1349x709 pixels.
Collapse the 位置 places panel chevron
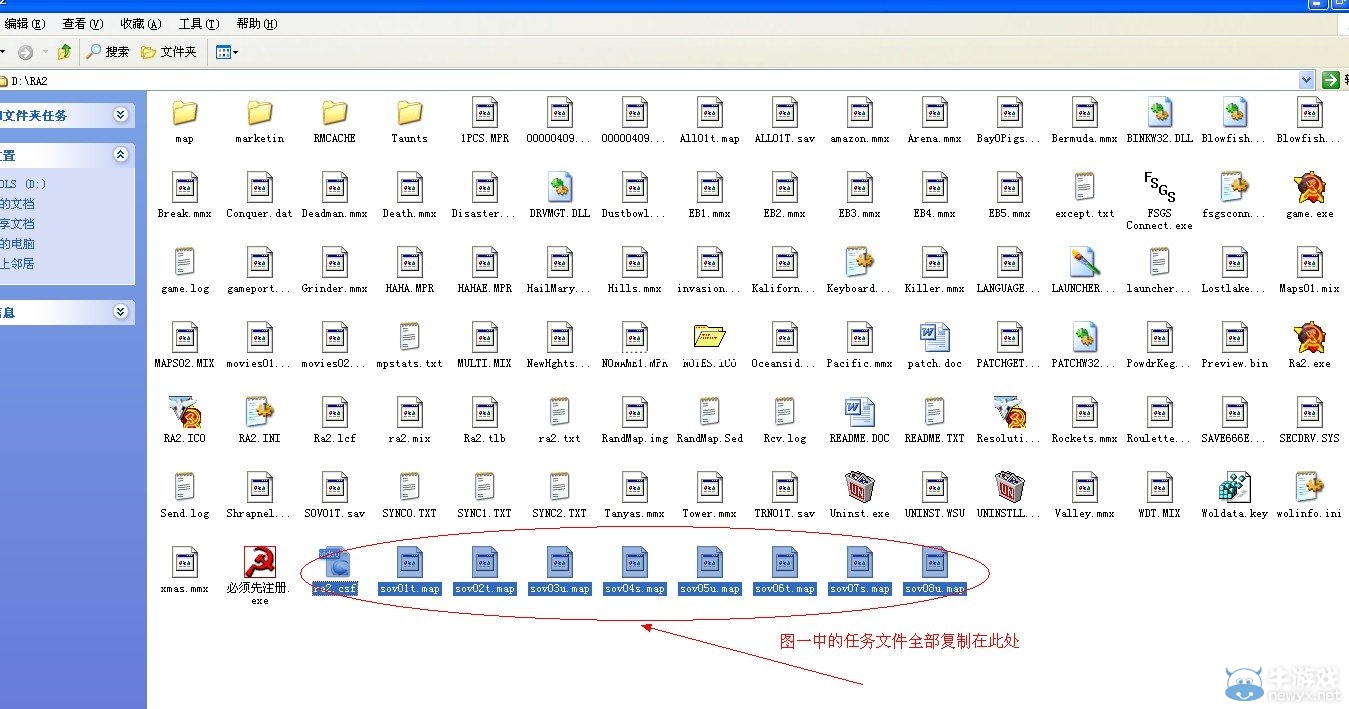pos(121,155)
